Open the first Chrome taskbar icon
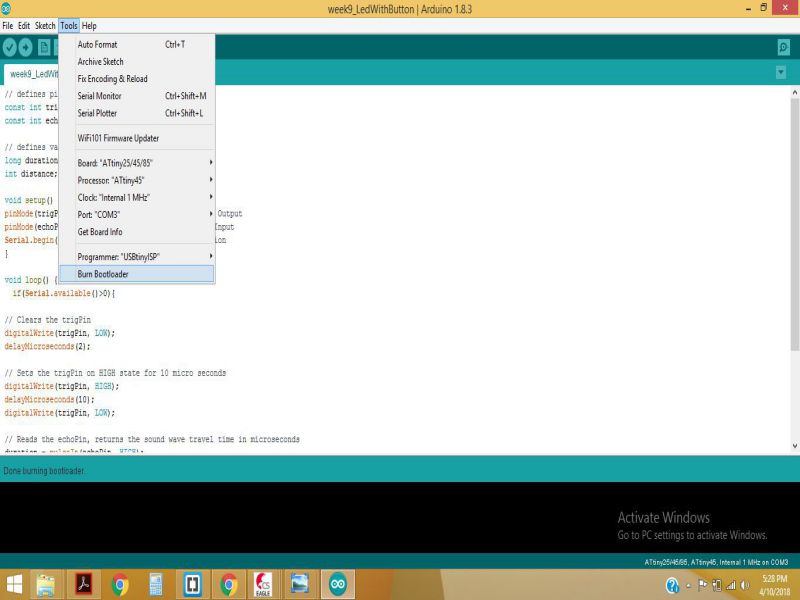The height and width of the screenshot is (600, 800). tap(120, 585)
